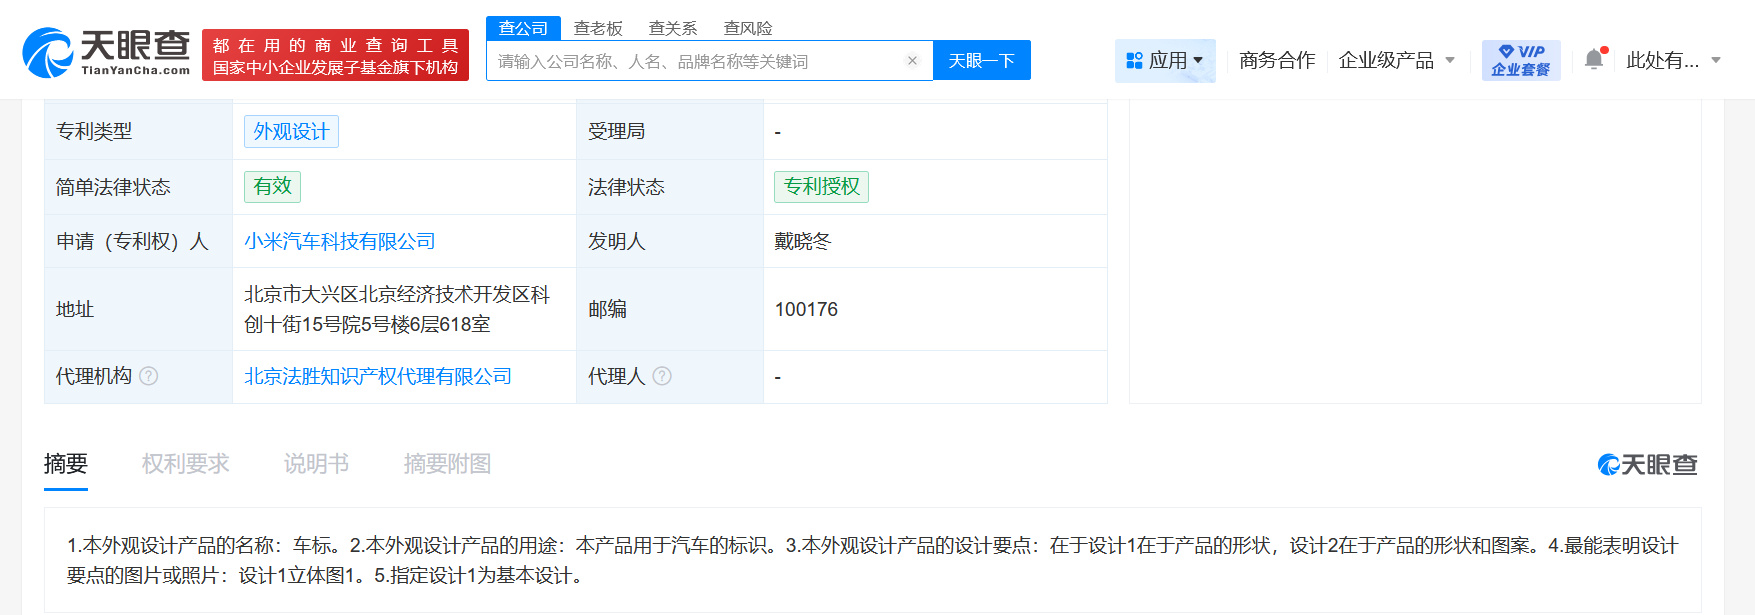Click the 专利类型 label cell
Image resolution: width=1755 pixels, height=615 pixels.
click(x=138, y=131)
